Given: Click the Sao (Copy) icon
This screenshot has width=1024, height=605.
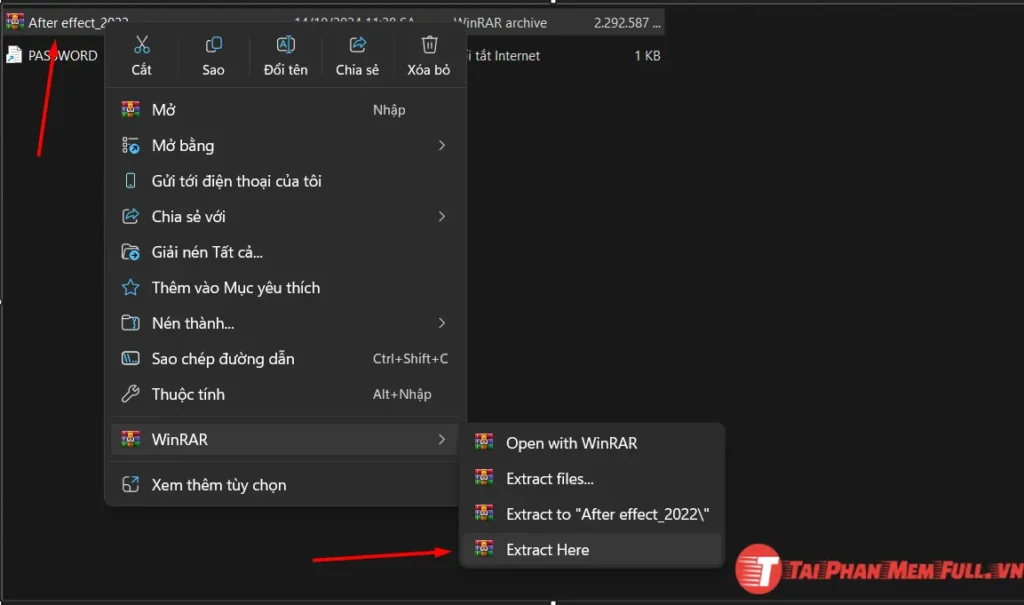Looking at the screenshot, I should [213, 45].
